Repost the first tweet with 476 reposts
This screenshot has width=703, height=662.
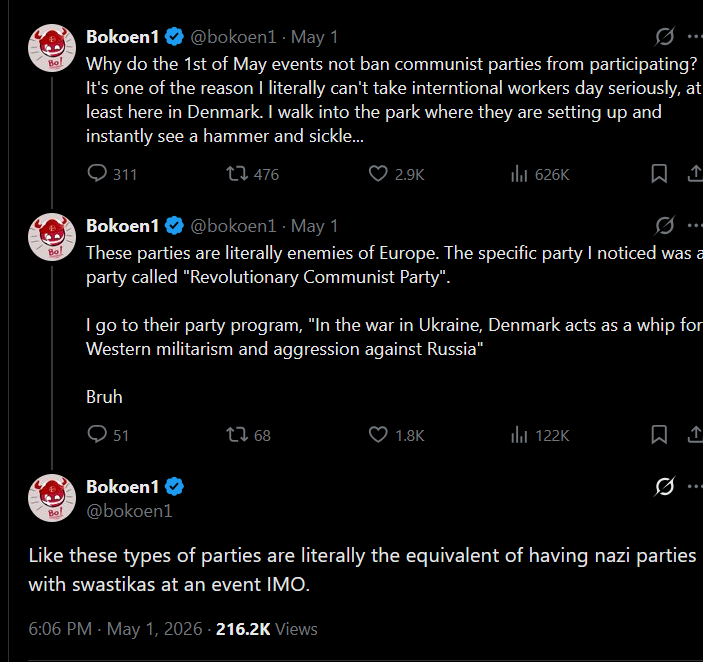[252, 174]
